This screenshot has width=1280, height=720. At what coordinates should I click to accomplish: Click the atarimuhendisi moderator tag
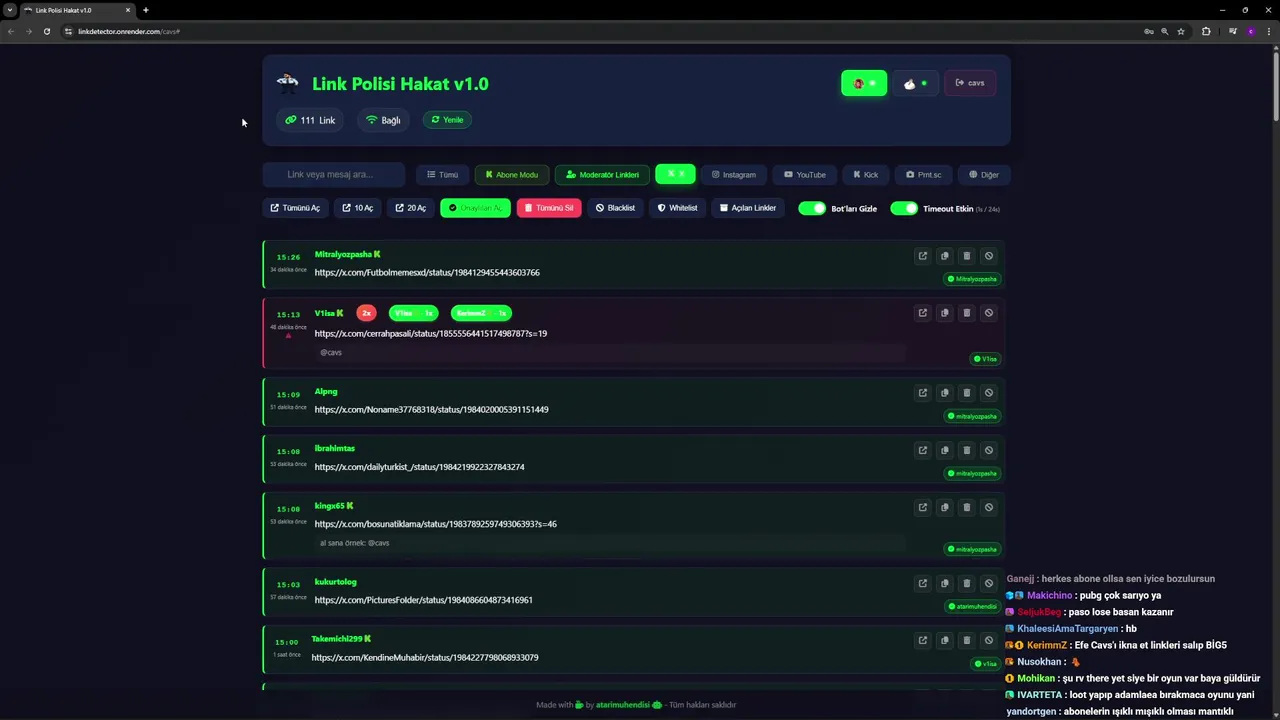click(x=971, y=606)
